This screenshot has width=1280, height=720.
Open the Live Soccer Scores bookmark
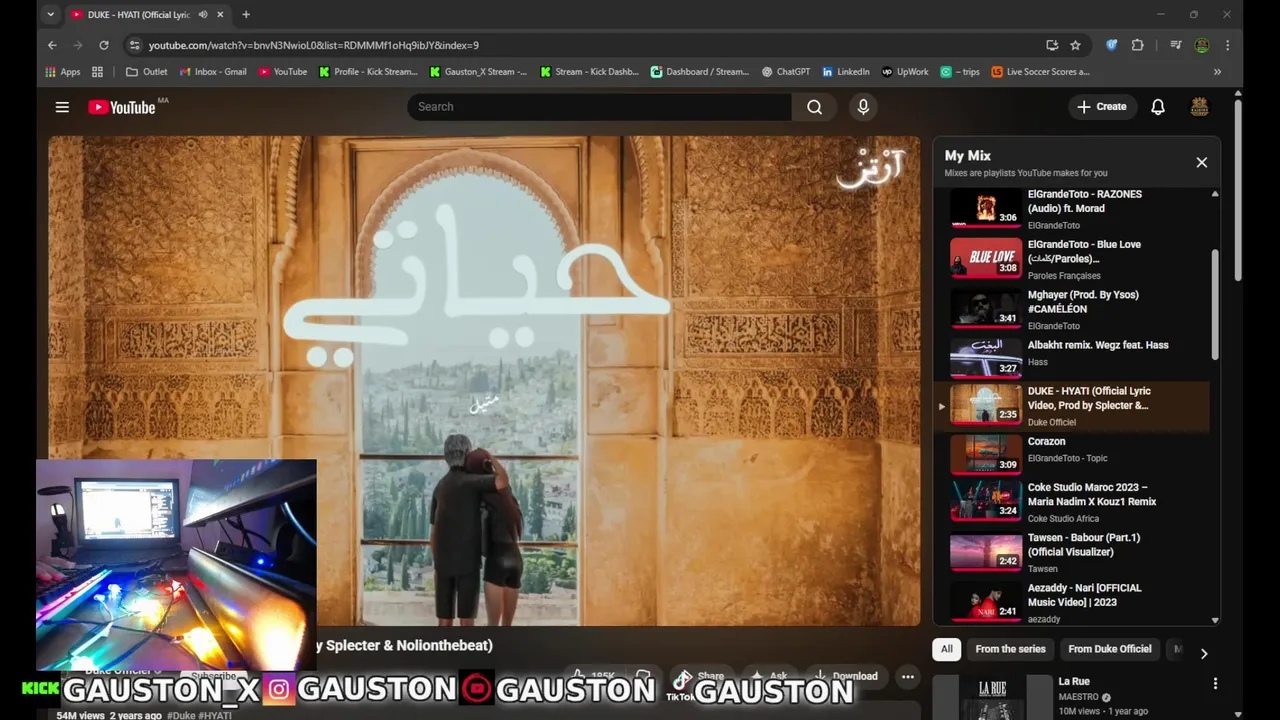point(1040,72)
